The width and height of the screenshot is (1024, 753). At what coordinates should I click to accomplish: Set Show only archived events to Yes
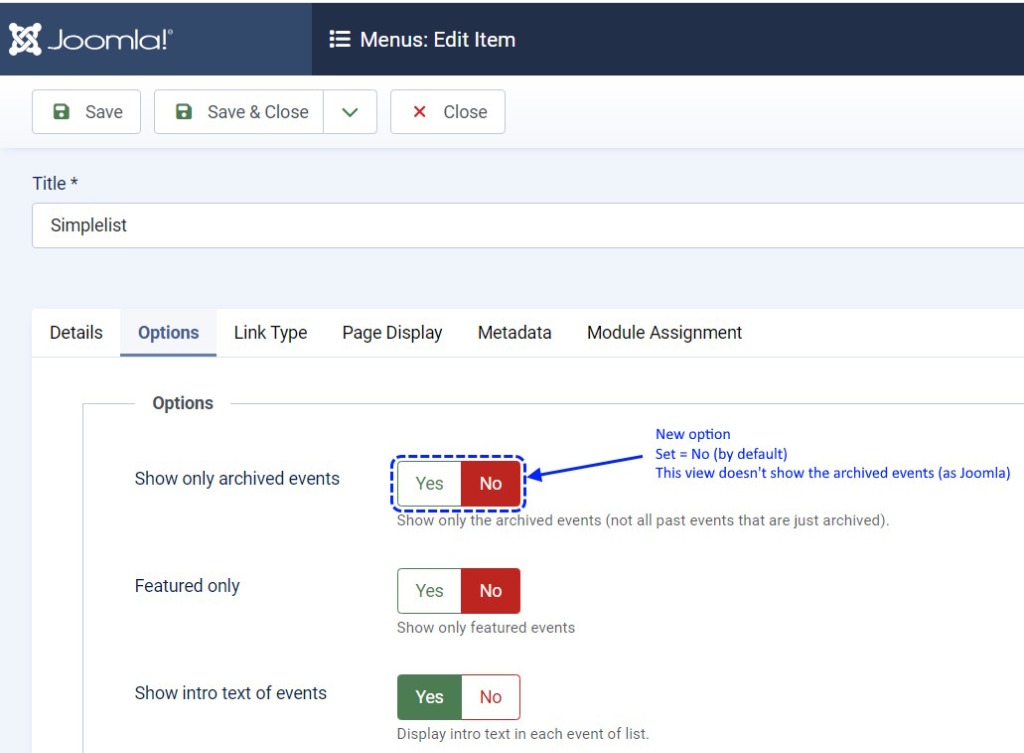[429, 484]
